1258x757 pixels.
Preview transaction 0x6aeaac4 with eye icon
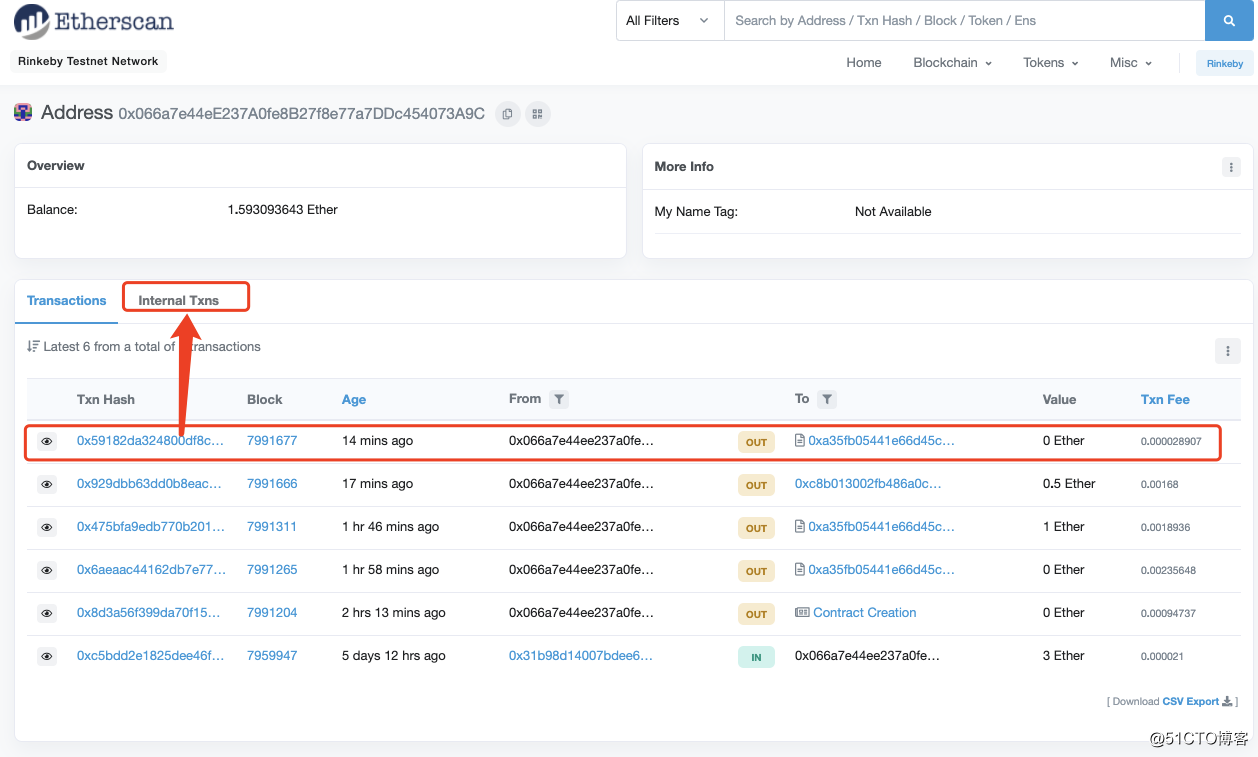(46, 570)
